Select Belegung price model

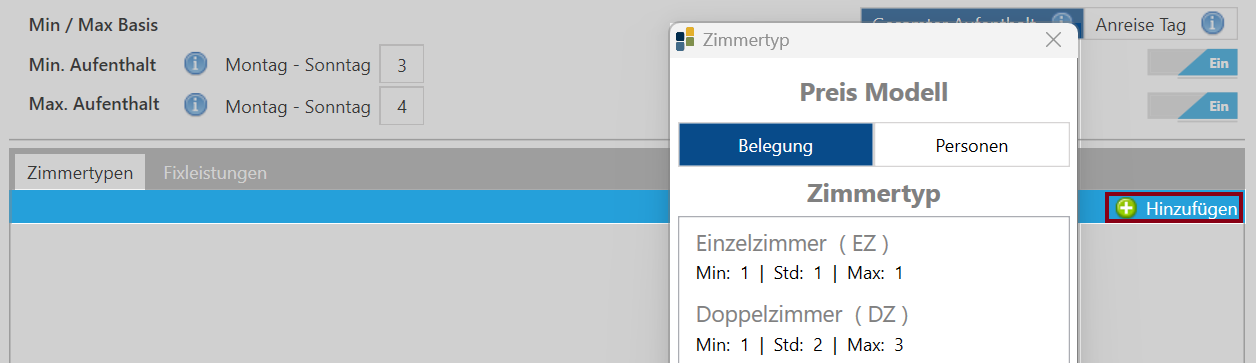click(776, 145)
